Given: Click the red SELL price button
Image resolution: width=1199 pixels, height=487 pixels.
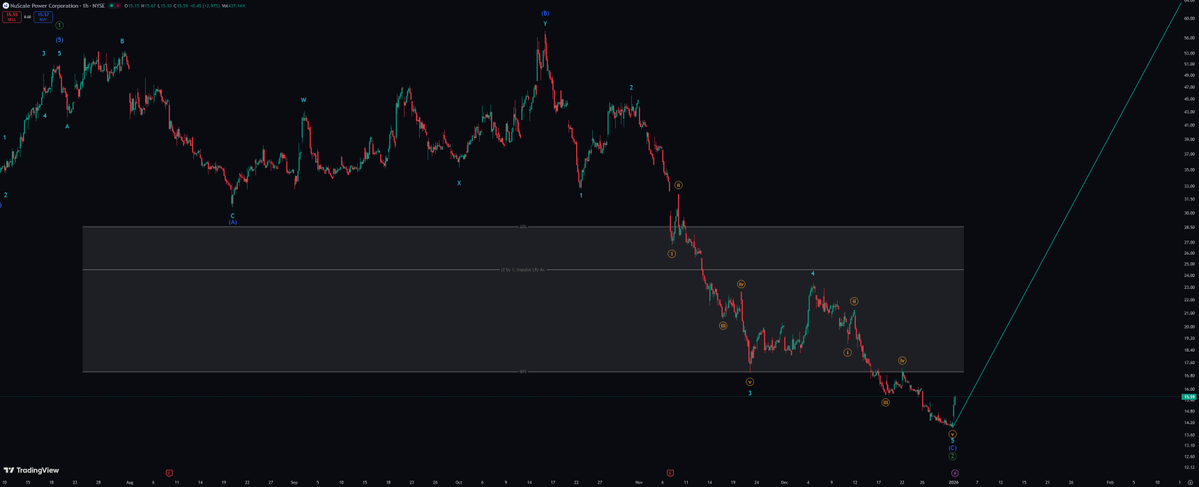Looking at the screenshot, I should (10, 16).
